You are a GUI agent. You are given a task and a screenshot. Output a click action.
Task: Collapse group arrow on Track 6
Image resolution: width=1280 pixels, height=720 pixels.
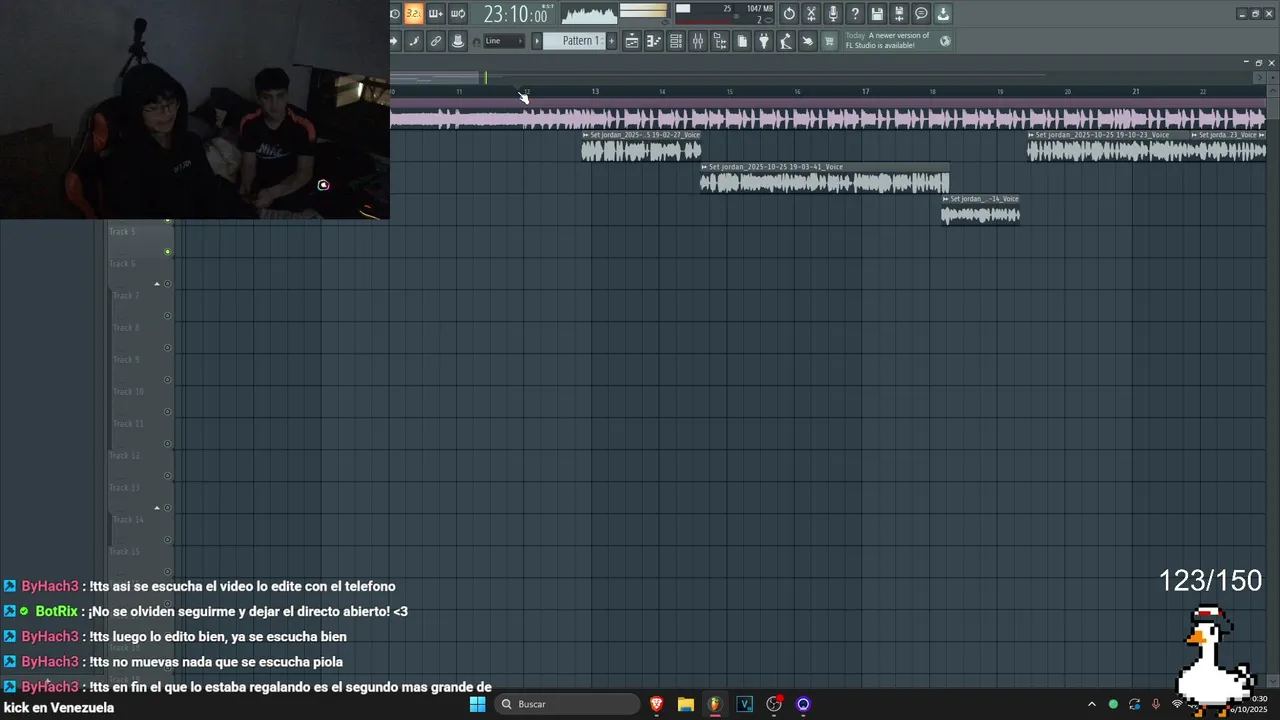(157, 284)
